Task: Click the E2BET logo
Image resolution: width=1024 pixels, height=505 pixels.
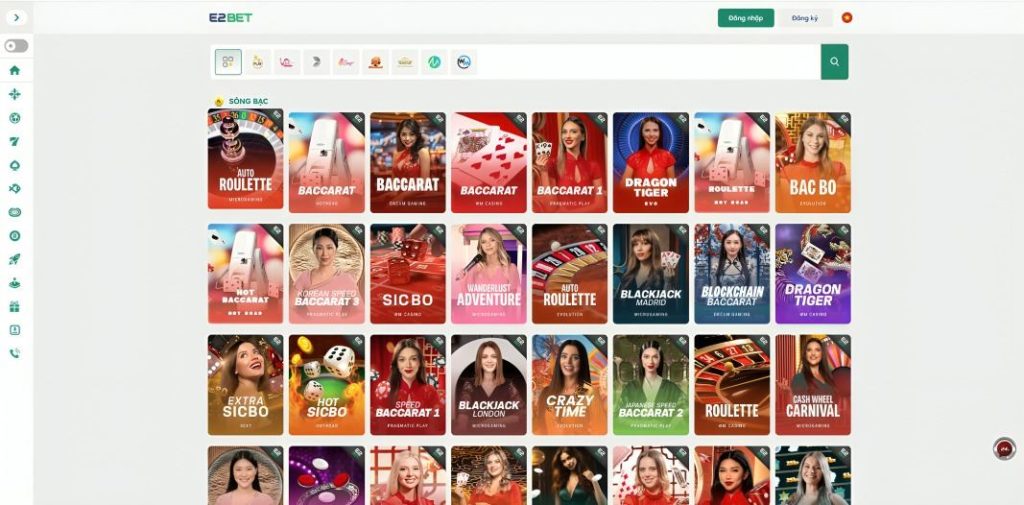Action: (231, 18)
